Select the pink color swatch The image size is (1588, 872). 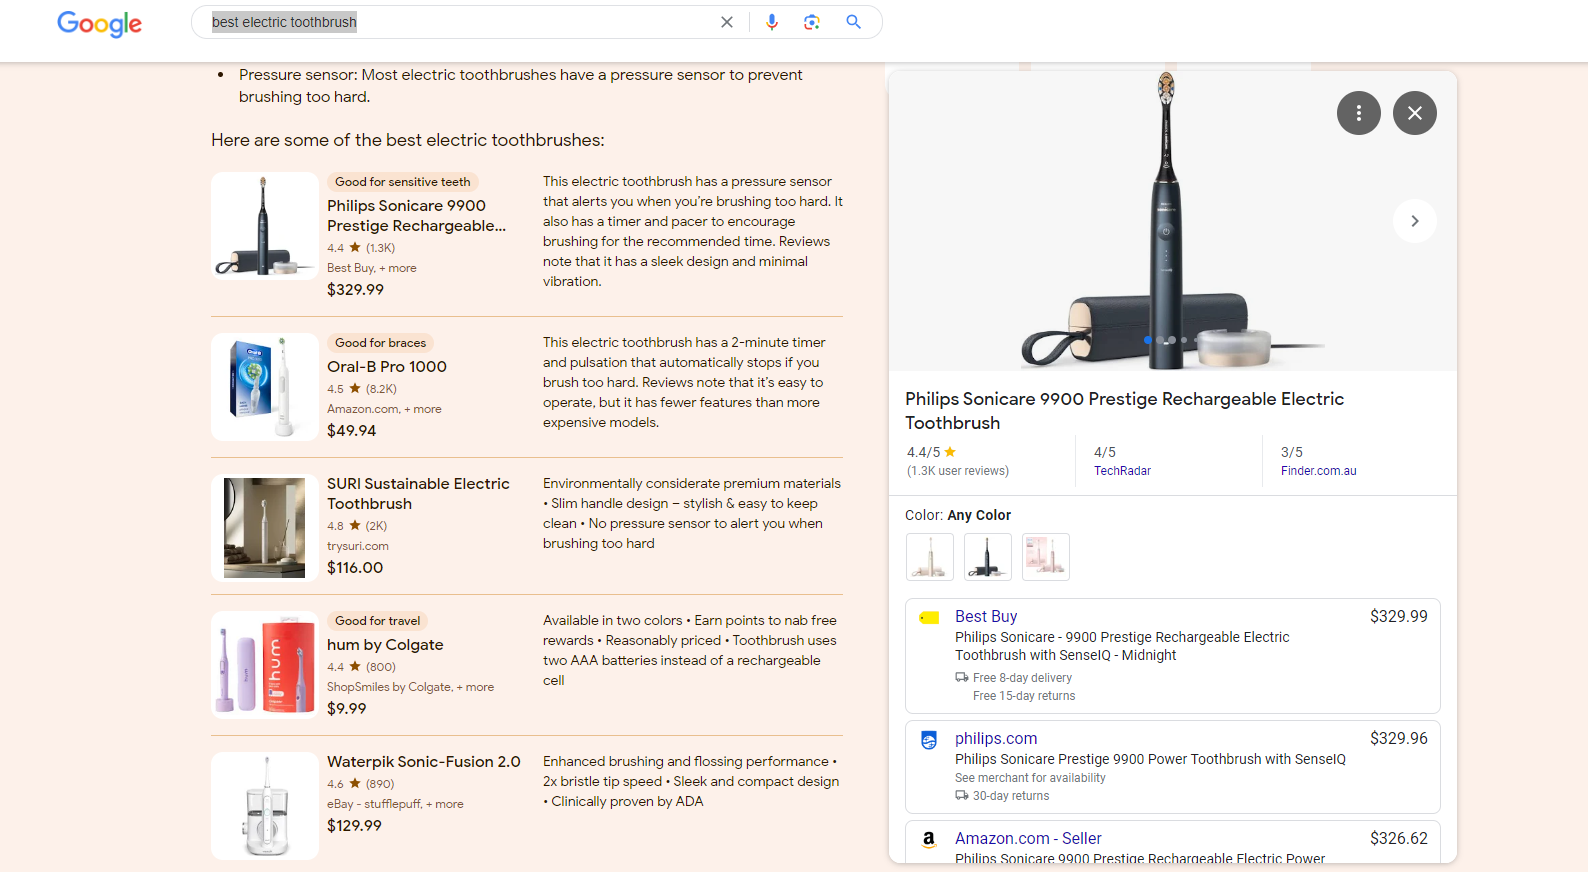[1046, 557]
